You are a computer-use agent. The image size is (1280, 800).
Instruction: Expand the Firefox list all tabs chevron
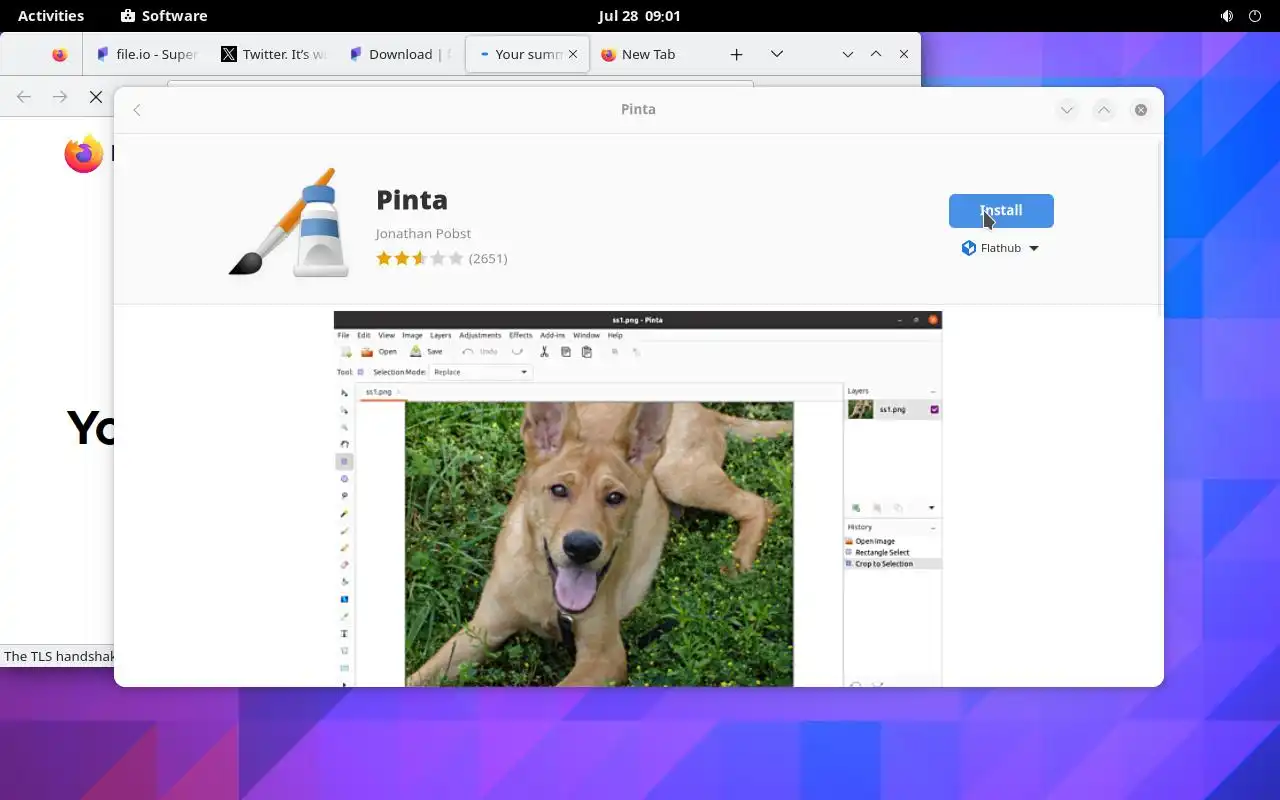tap(776, 55)
